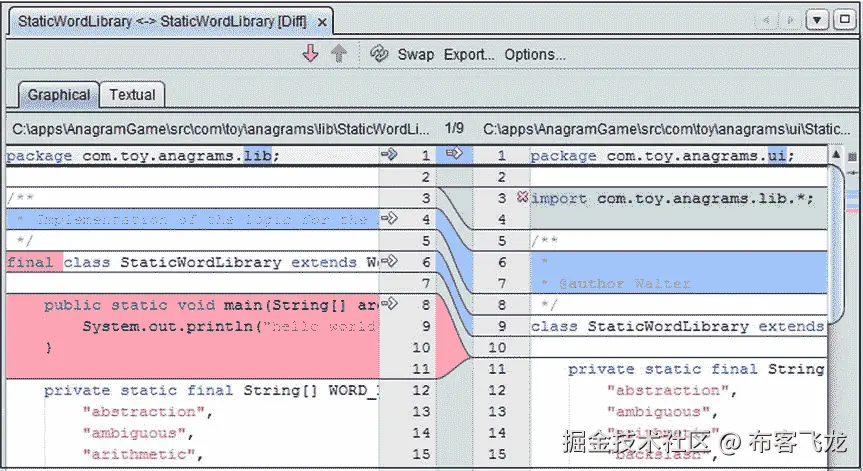The height and width of the screenshot is (471, 863).
Task: Click the right pane vertical scrollbar thumb
Action: point(836,242)
